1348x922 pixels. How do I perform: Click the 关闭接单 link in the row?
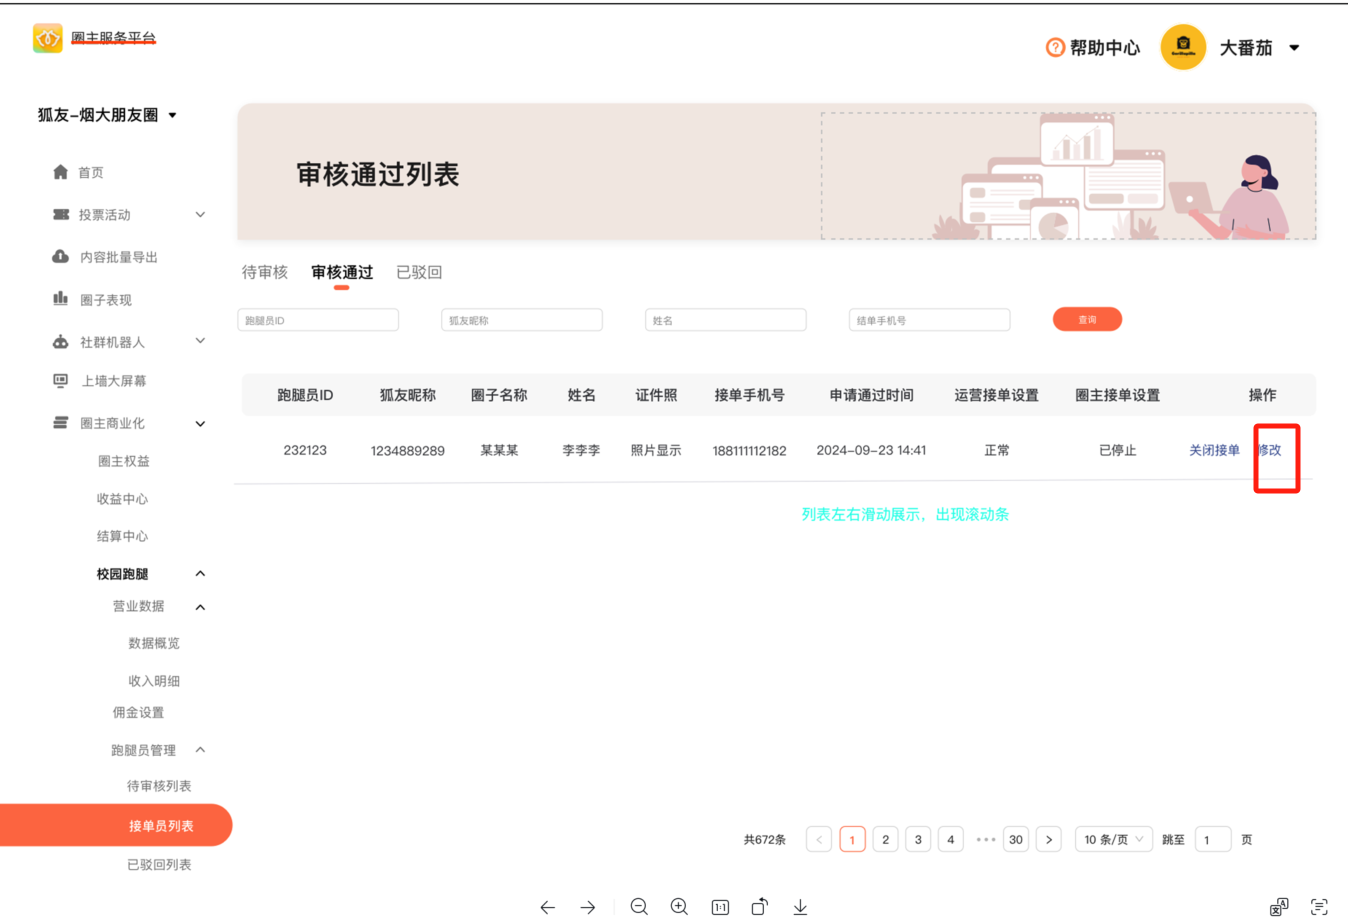pyautogui.click(x=1214, y=450)
